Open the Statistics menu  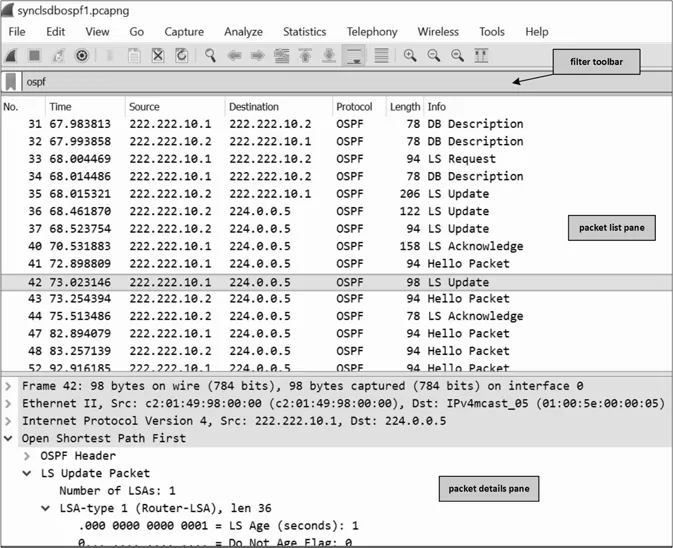tap(304, 32)
